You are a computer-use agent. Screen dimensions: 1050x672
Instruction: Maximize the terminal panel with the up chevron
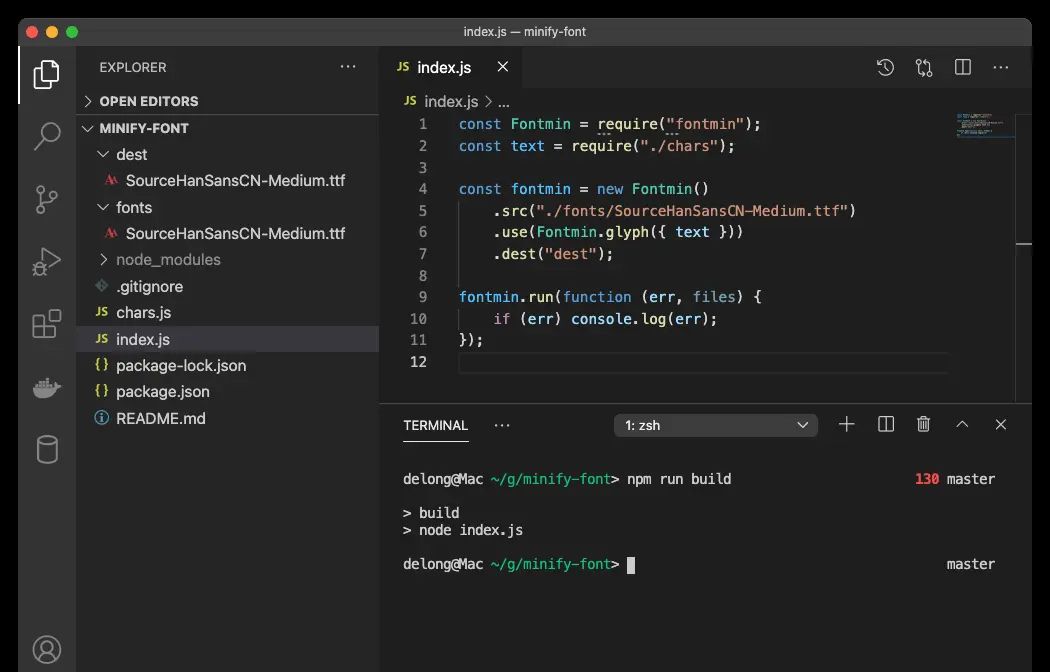coord(962,425)
